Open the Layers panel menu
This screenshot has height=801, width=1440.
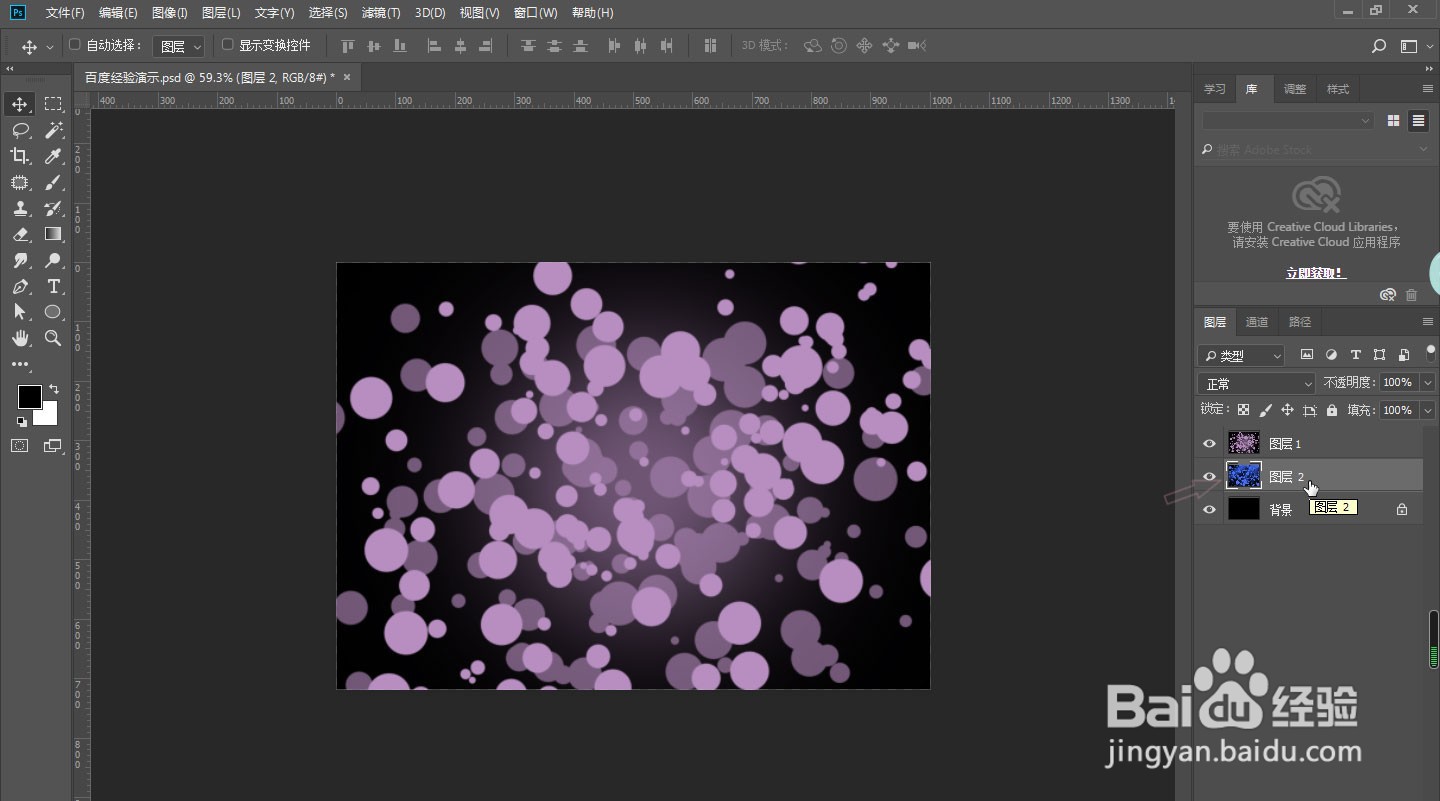tap(1428, 322)
